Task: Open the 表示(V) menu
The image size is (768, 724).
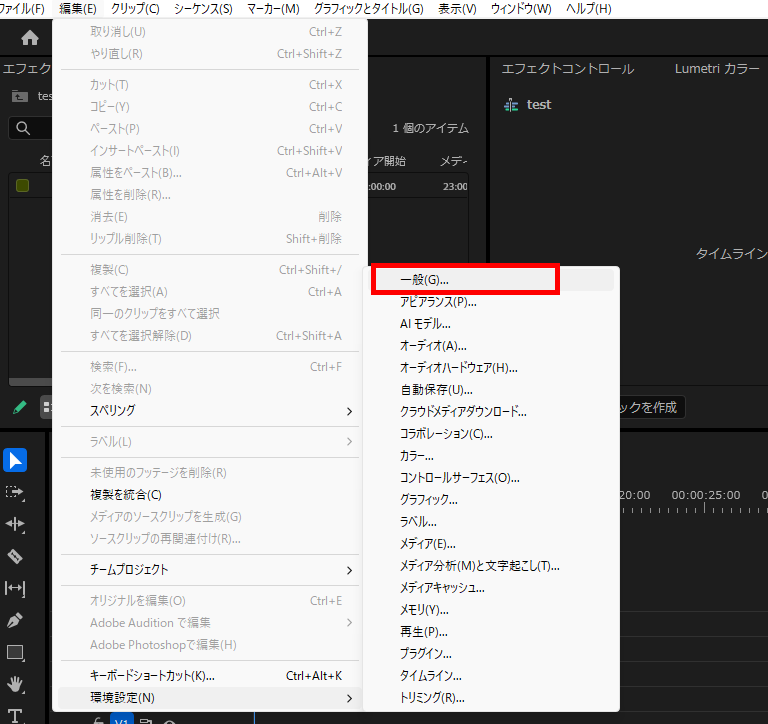Action: pos(457,9)
